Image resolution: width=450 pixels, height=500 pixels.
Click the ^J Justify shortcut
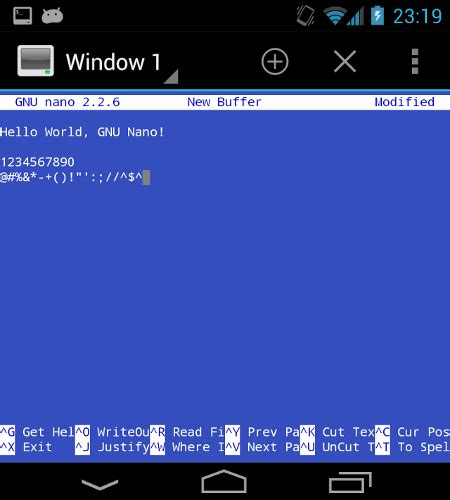pyautogui.click(x=112, y=447)
